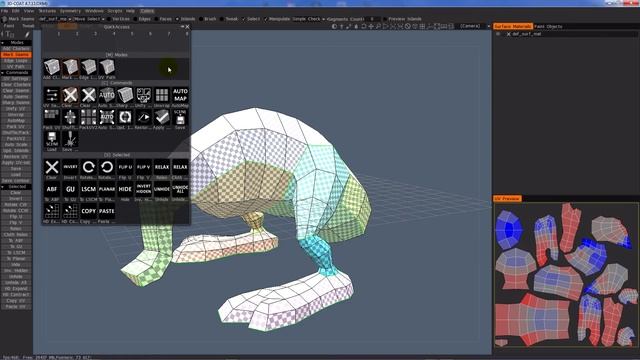Click Mark Seams button in sidebar
Viewport: 640px width, 360px height.
coord(16,55)
